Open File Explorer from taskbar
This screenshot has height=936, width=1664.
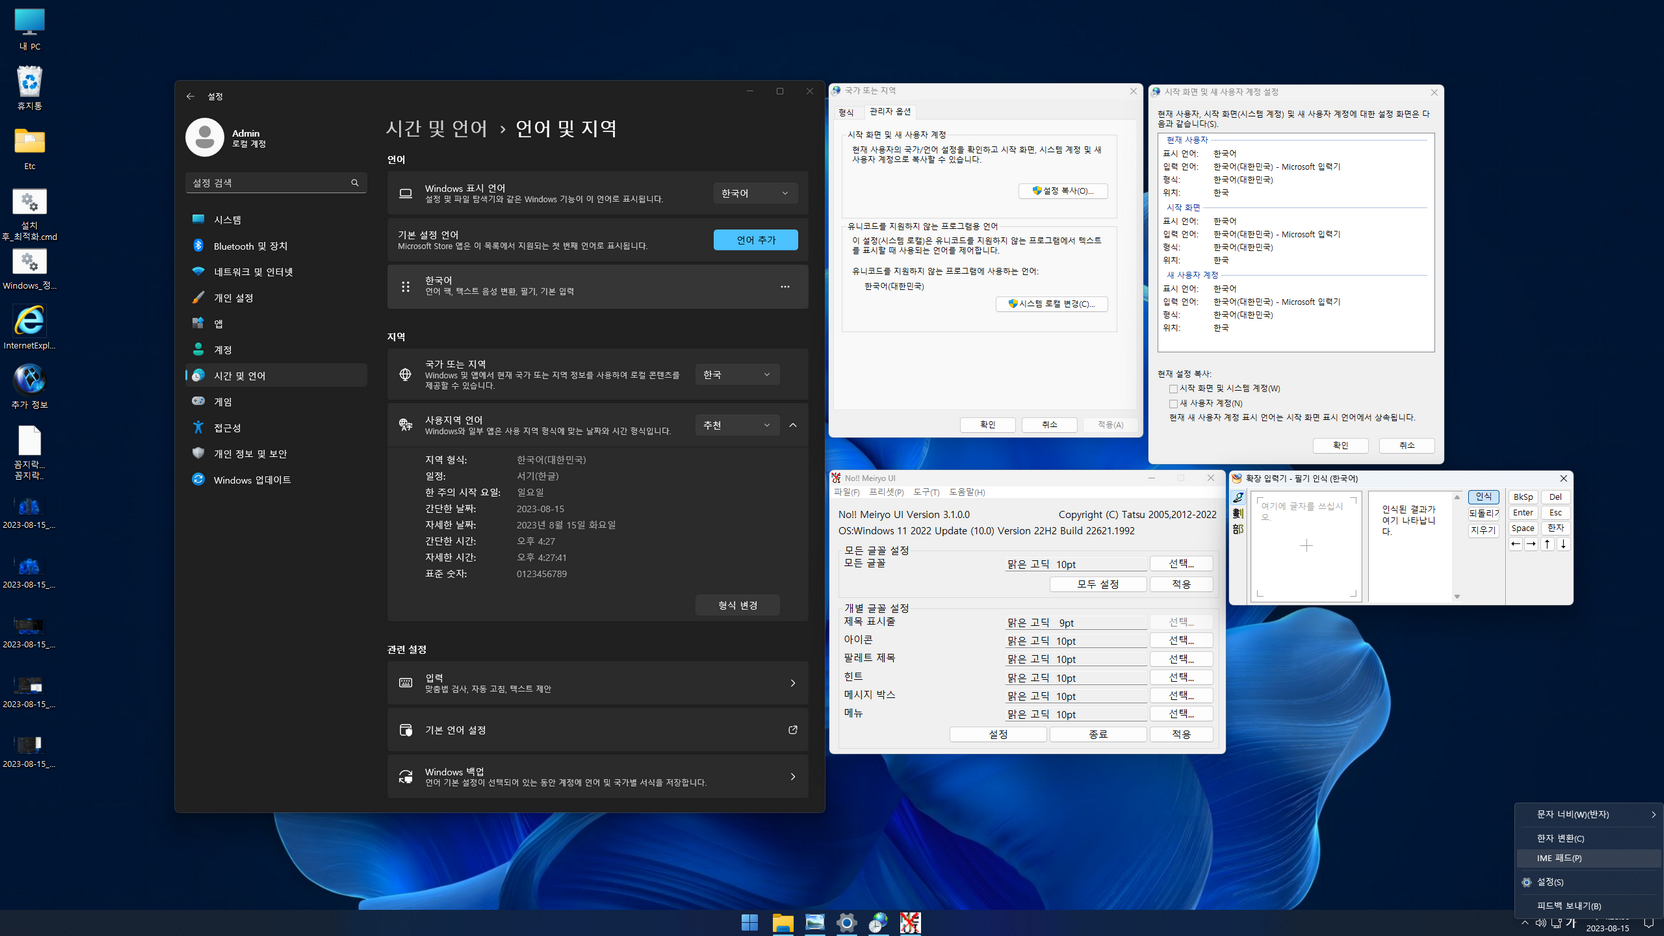pos(782,922)
